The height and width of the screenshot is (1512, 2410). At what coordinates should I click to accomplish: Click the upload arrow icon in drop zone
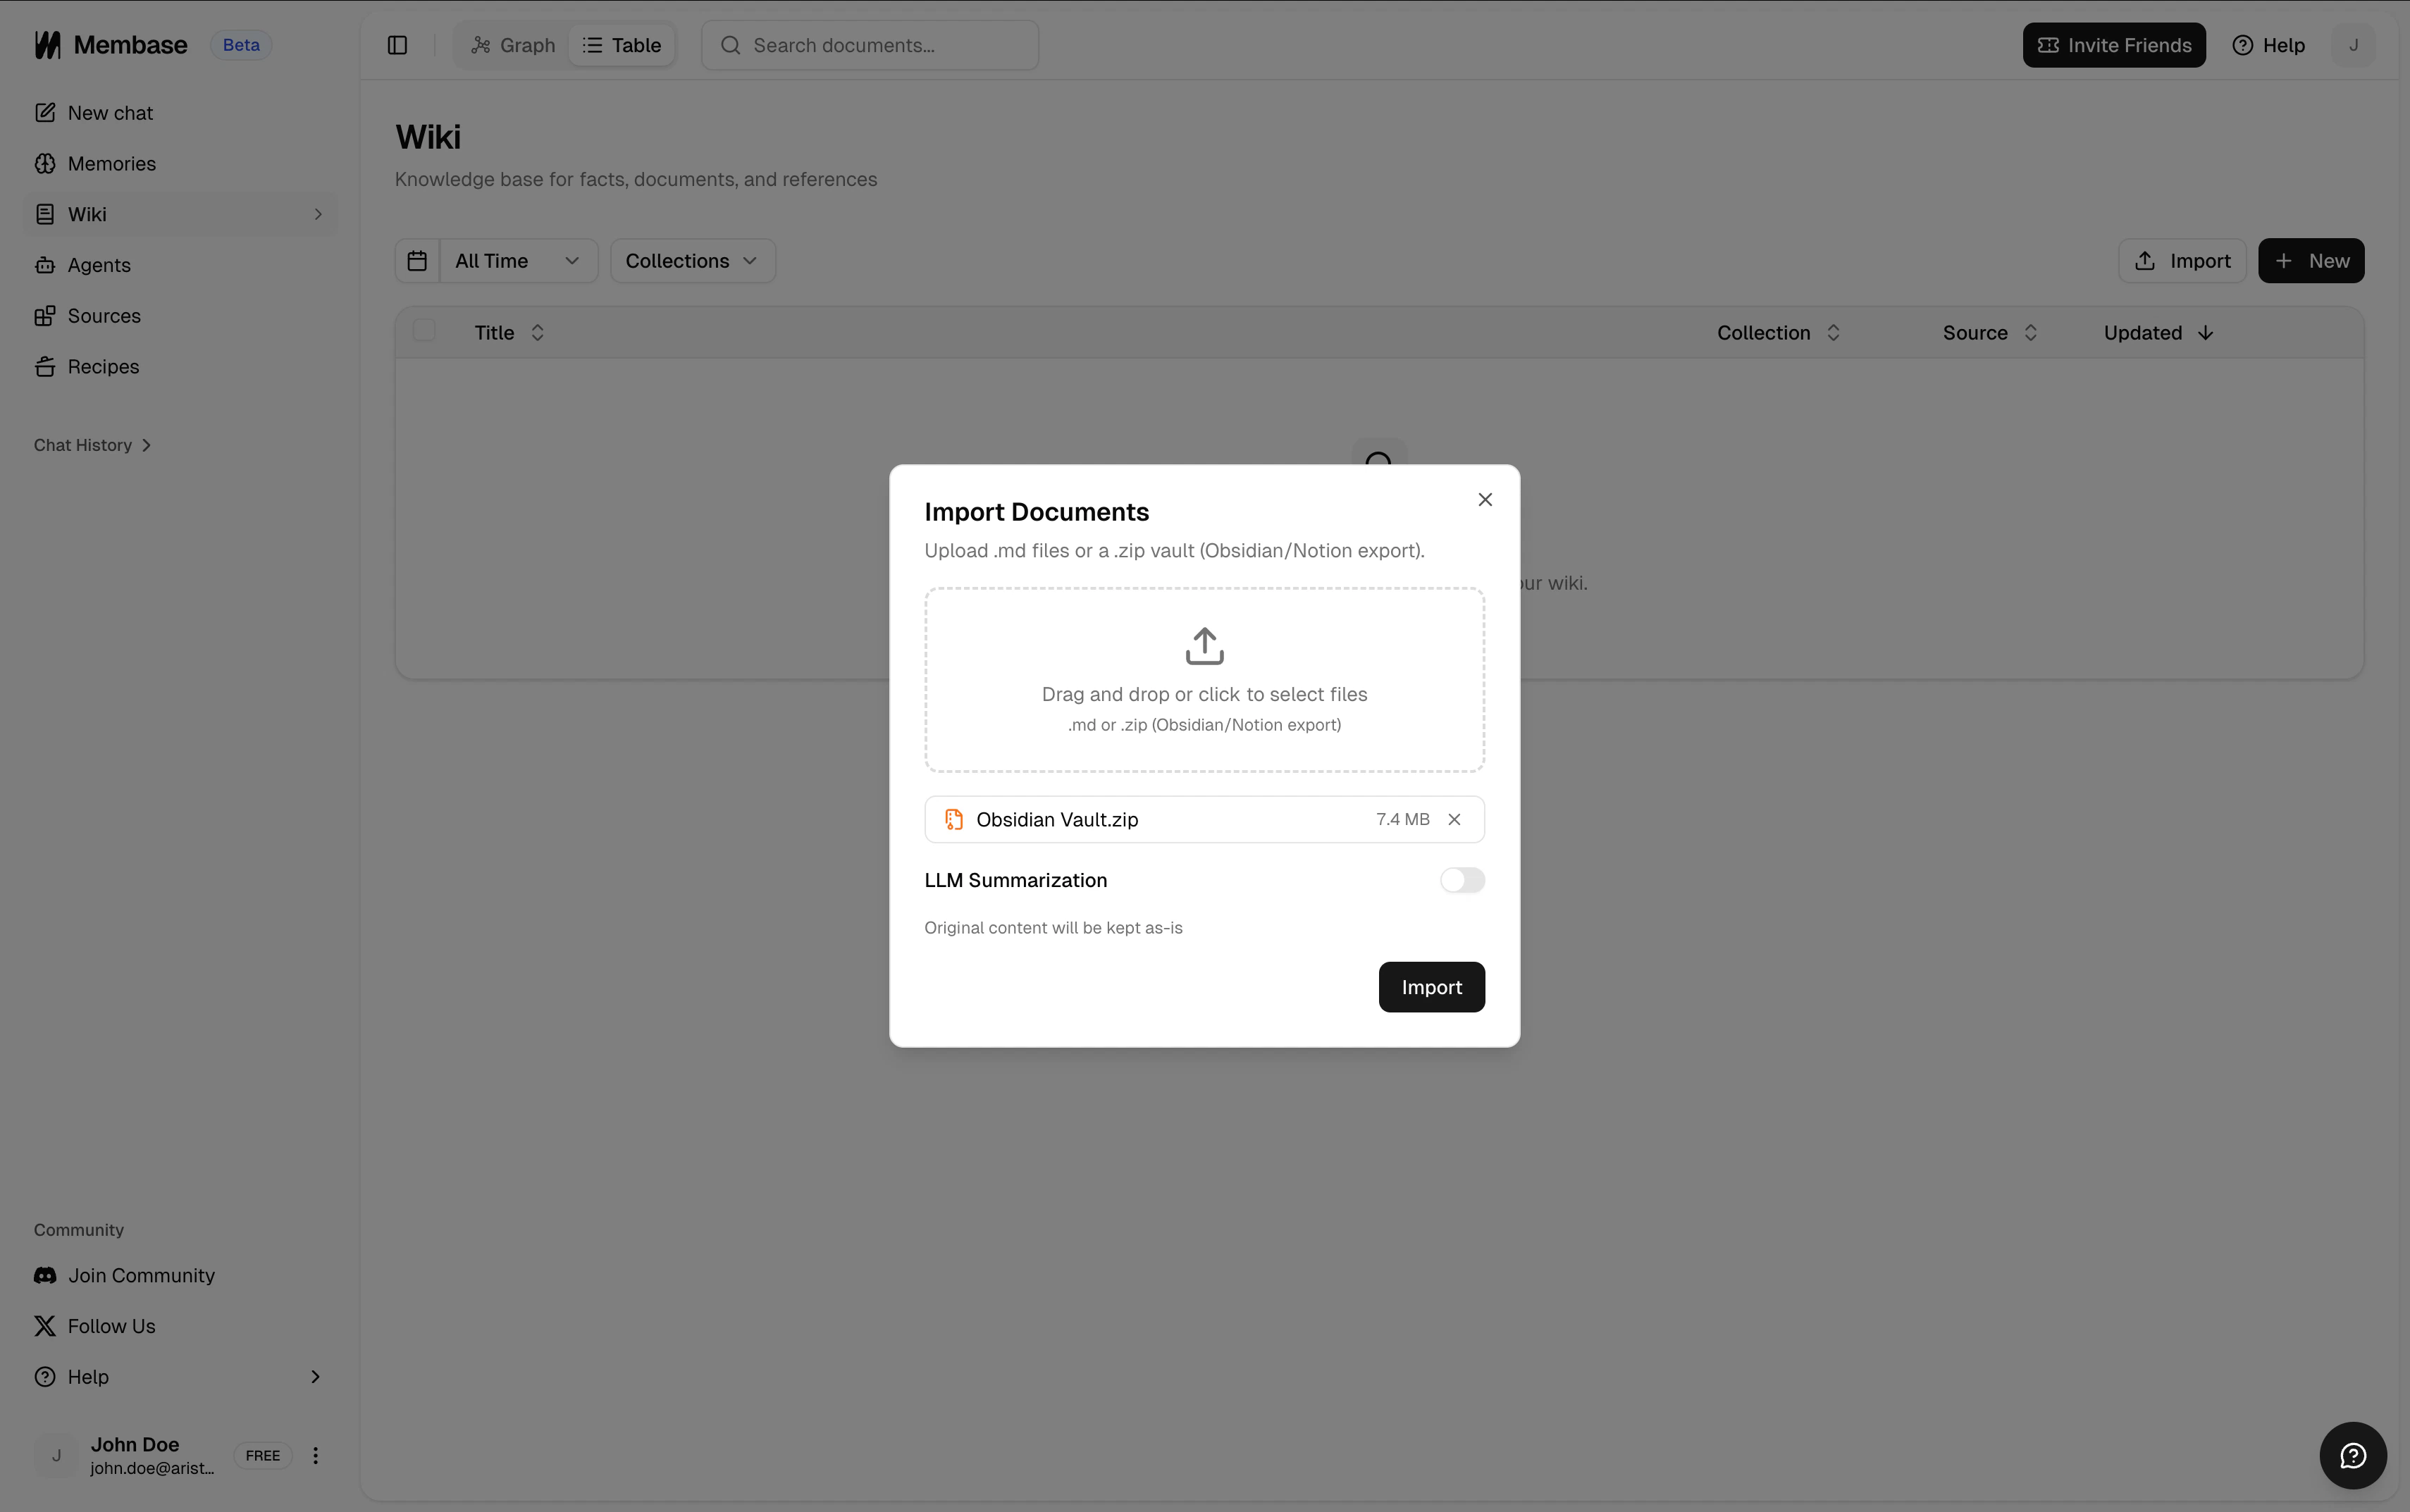tap(1204, 646)
